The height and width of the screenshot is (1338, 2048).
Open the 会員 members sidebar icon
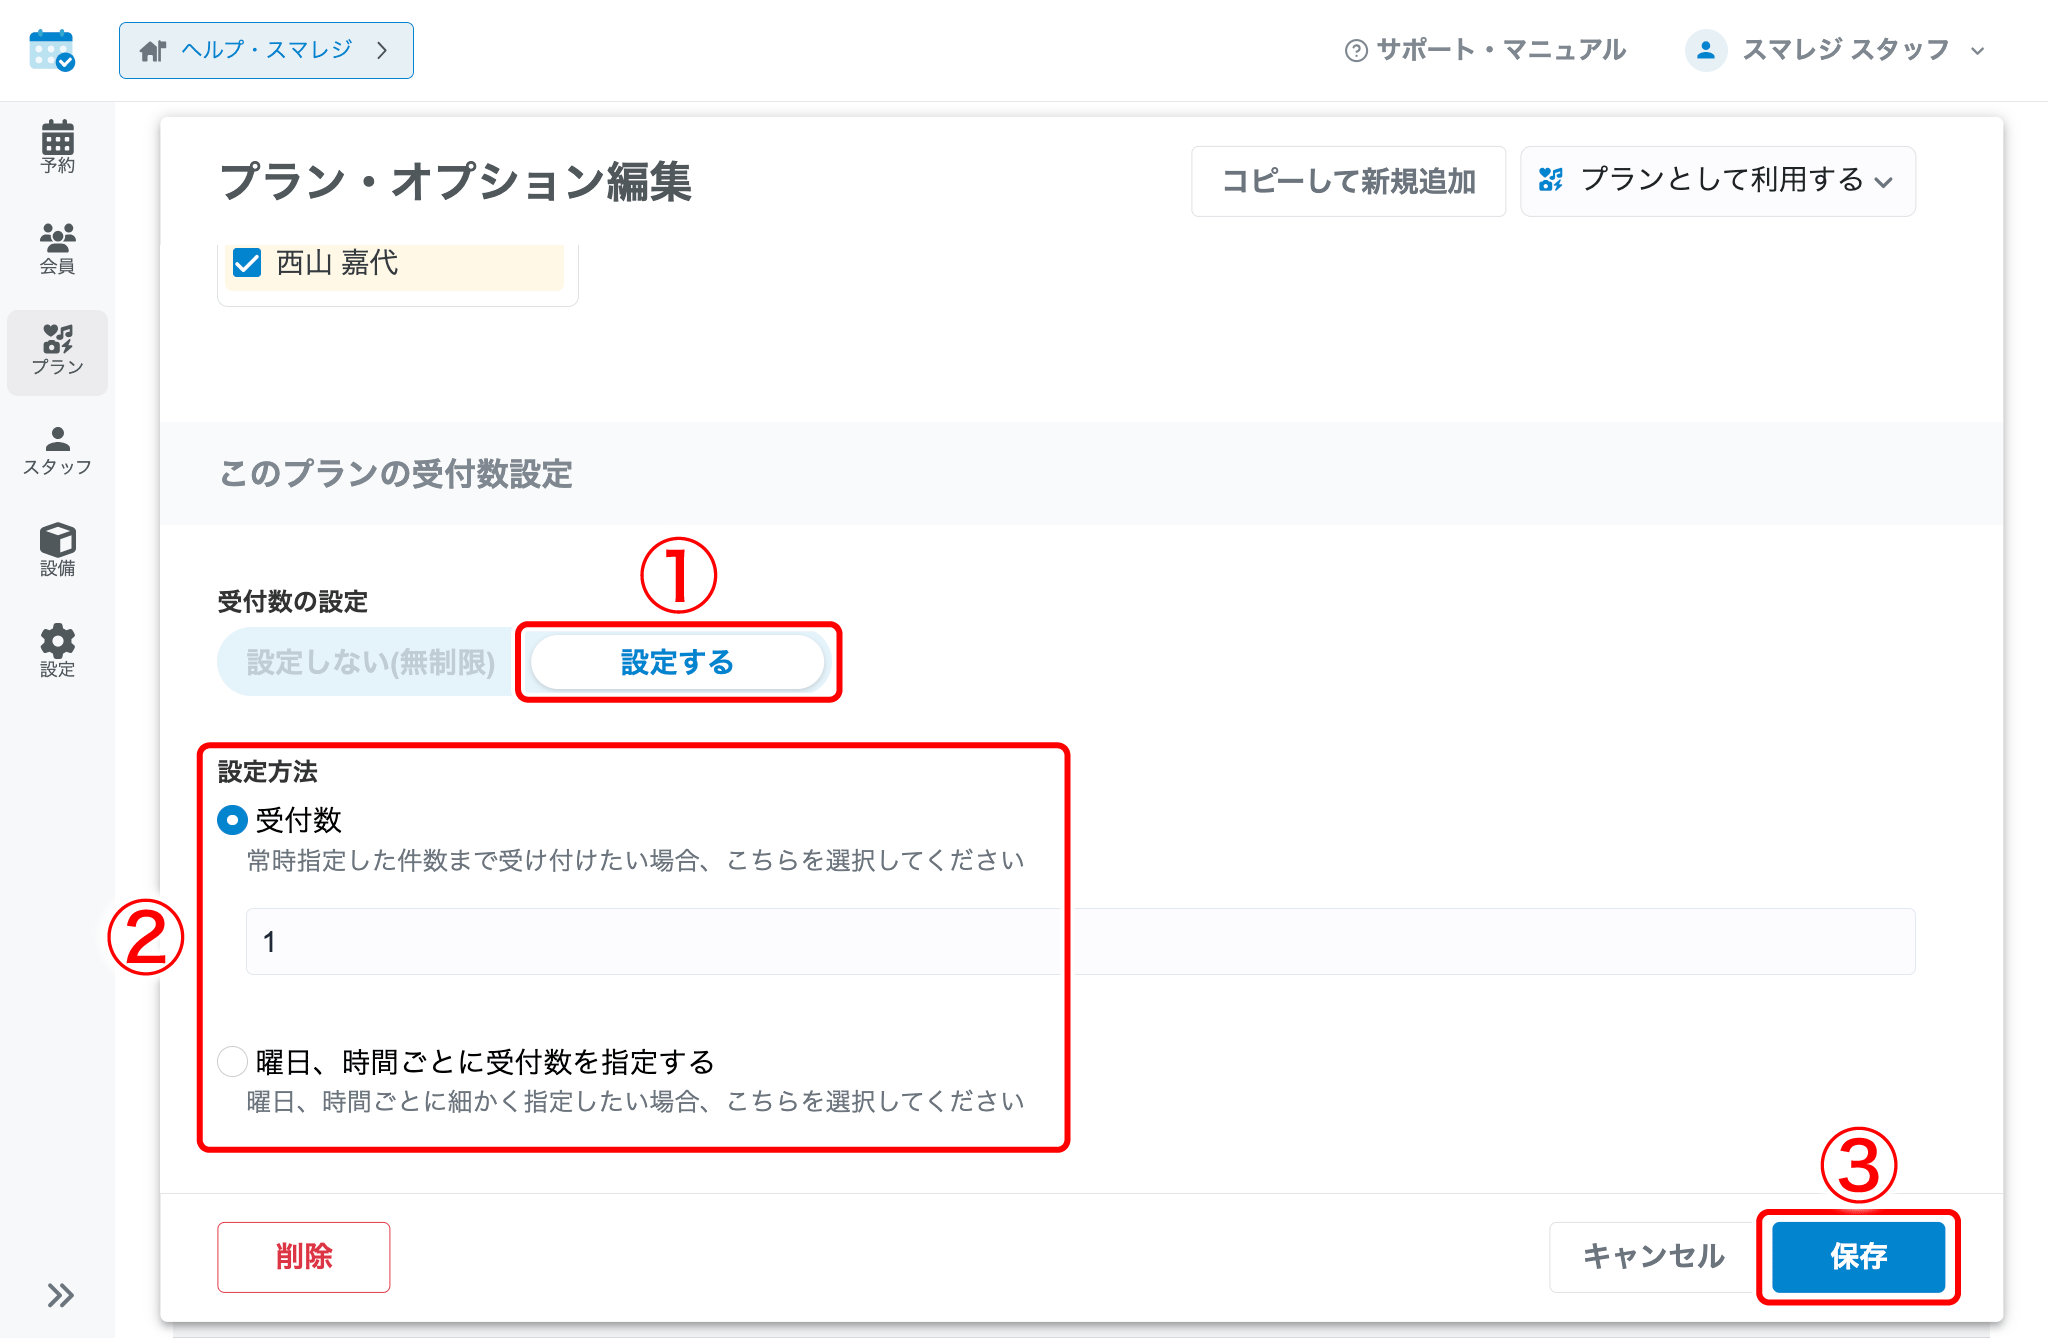57,248
